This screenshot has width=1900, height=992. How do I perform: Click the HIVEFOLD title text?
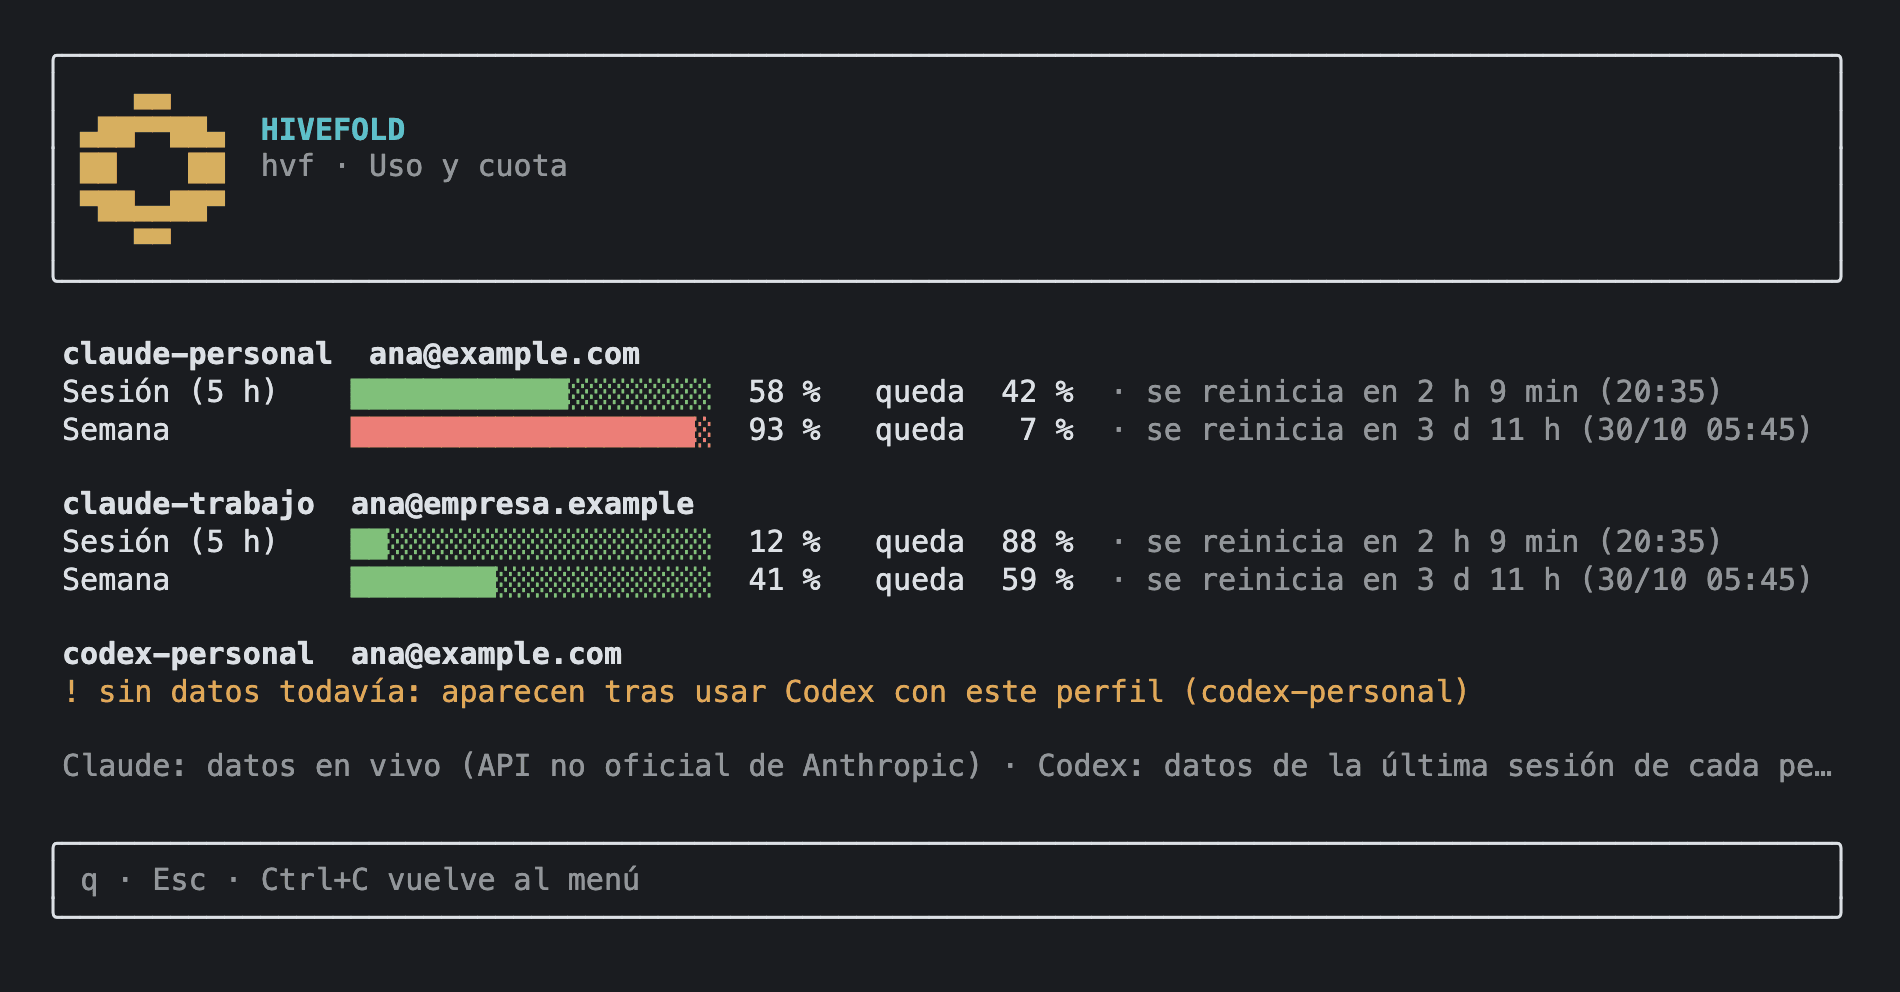[333, 129]
